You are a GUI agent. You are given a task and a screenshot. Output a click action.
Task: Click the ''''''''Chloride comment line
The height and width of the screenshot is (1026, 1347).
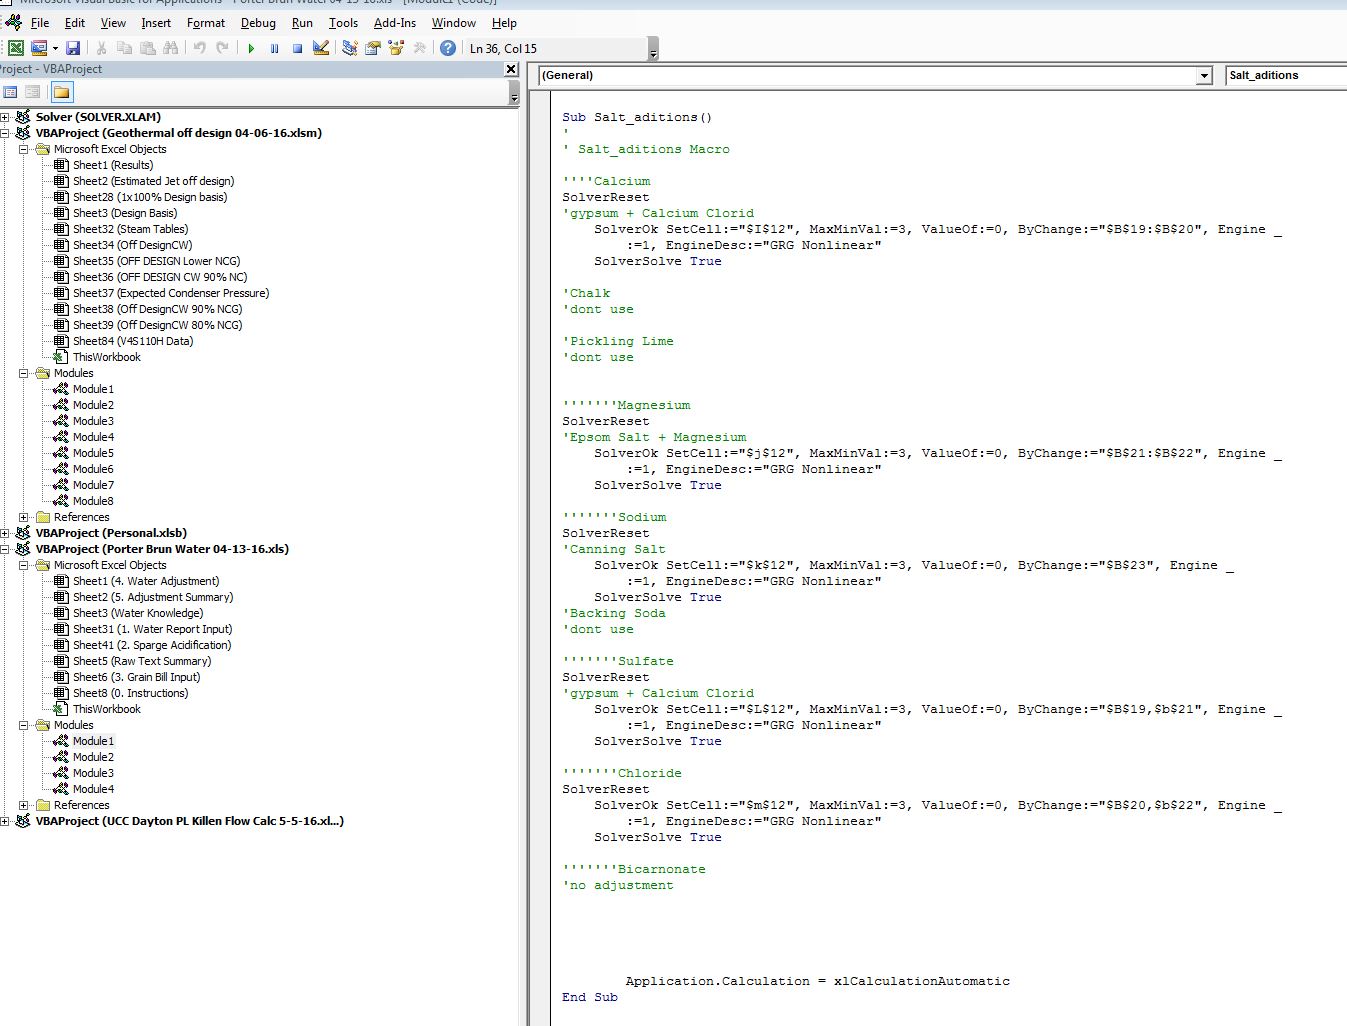[x=622, y=773]
